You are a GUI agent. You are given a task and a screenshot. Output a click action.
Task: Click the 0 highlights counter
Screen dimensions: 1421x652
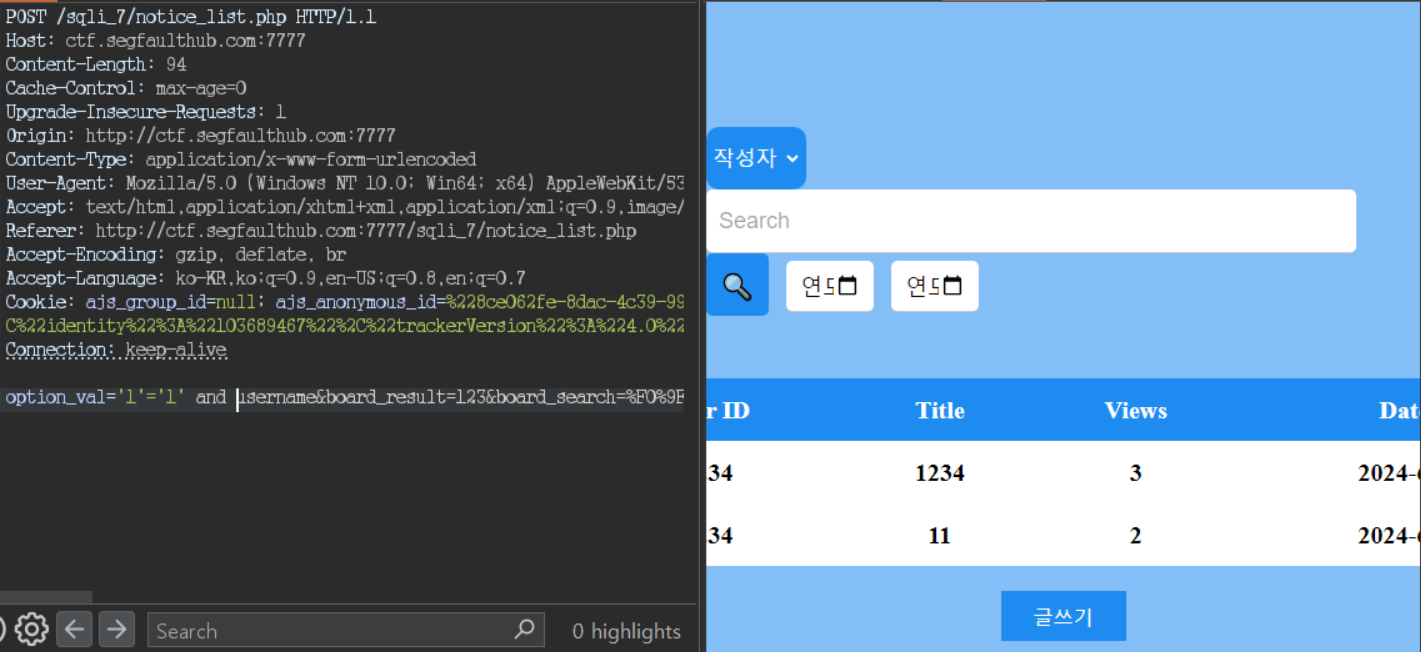click(626, 631)
